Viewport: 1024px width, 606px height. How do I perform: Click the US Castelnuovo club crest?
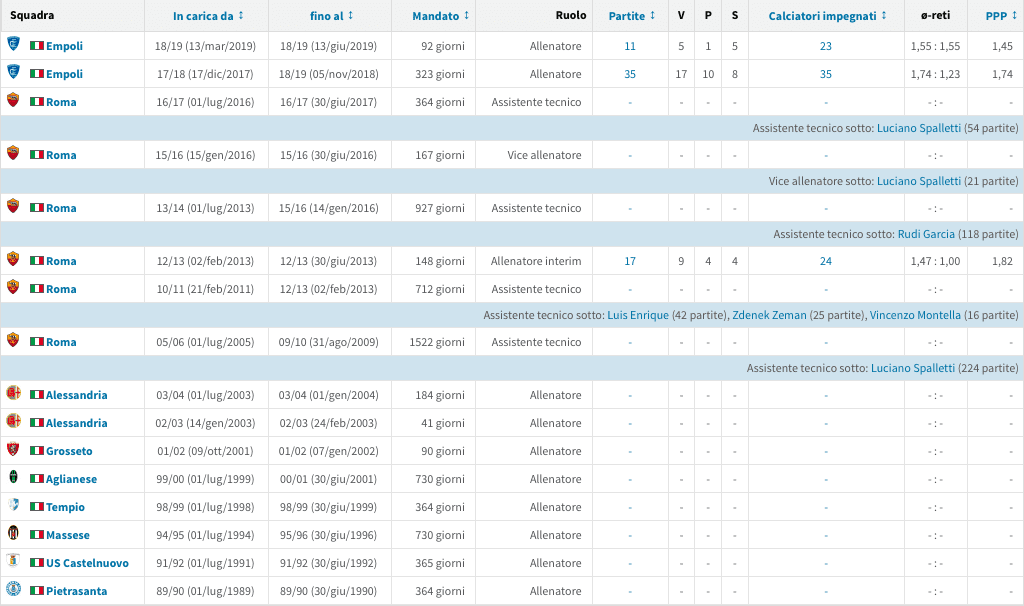pyautogui.click(x=13, y=562)
